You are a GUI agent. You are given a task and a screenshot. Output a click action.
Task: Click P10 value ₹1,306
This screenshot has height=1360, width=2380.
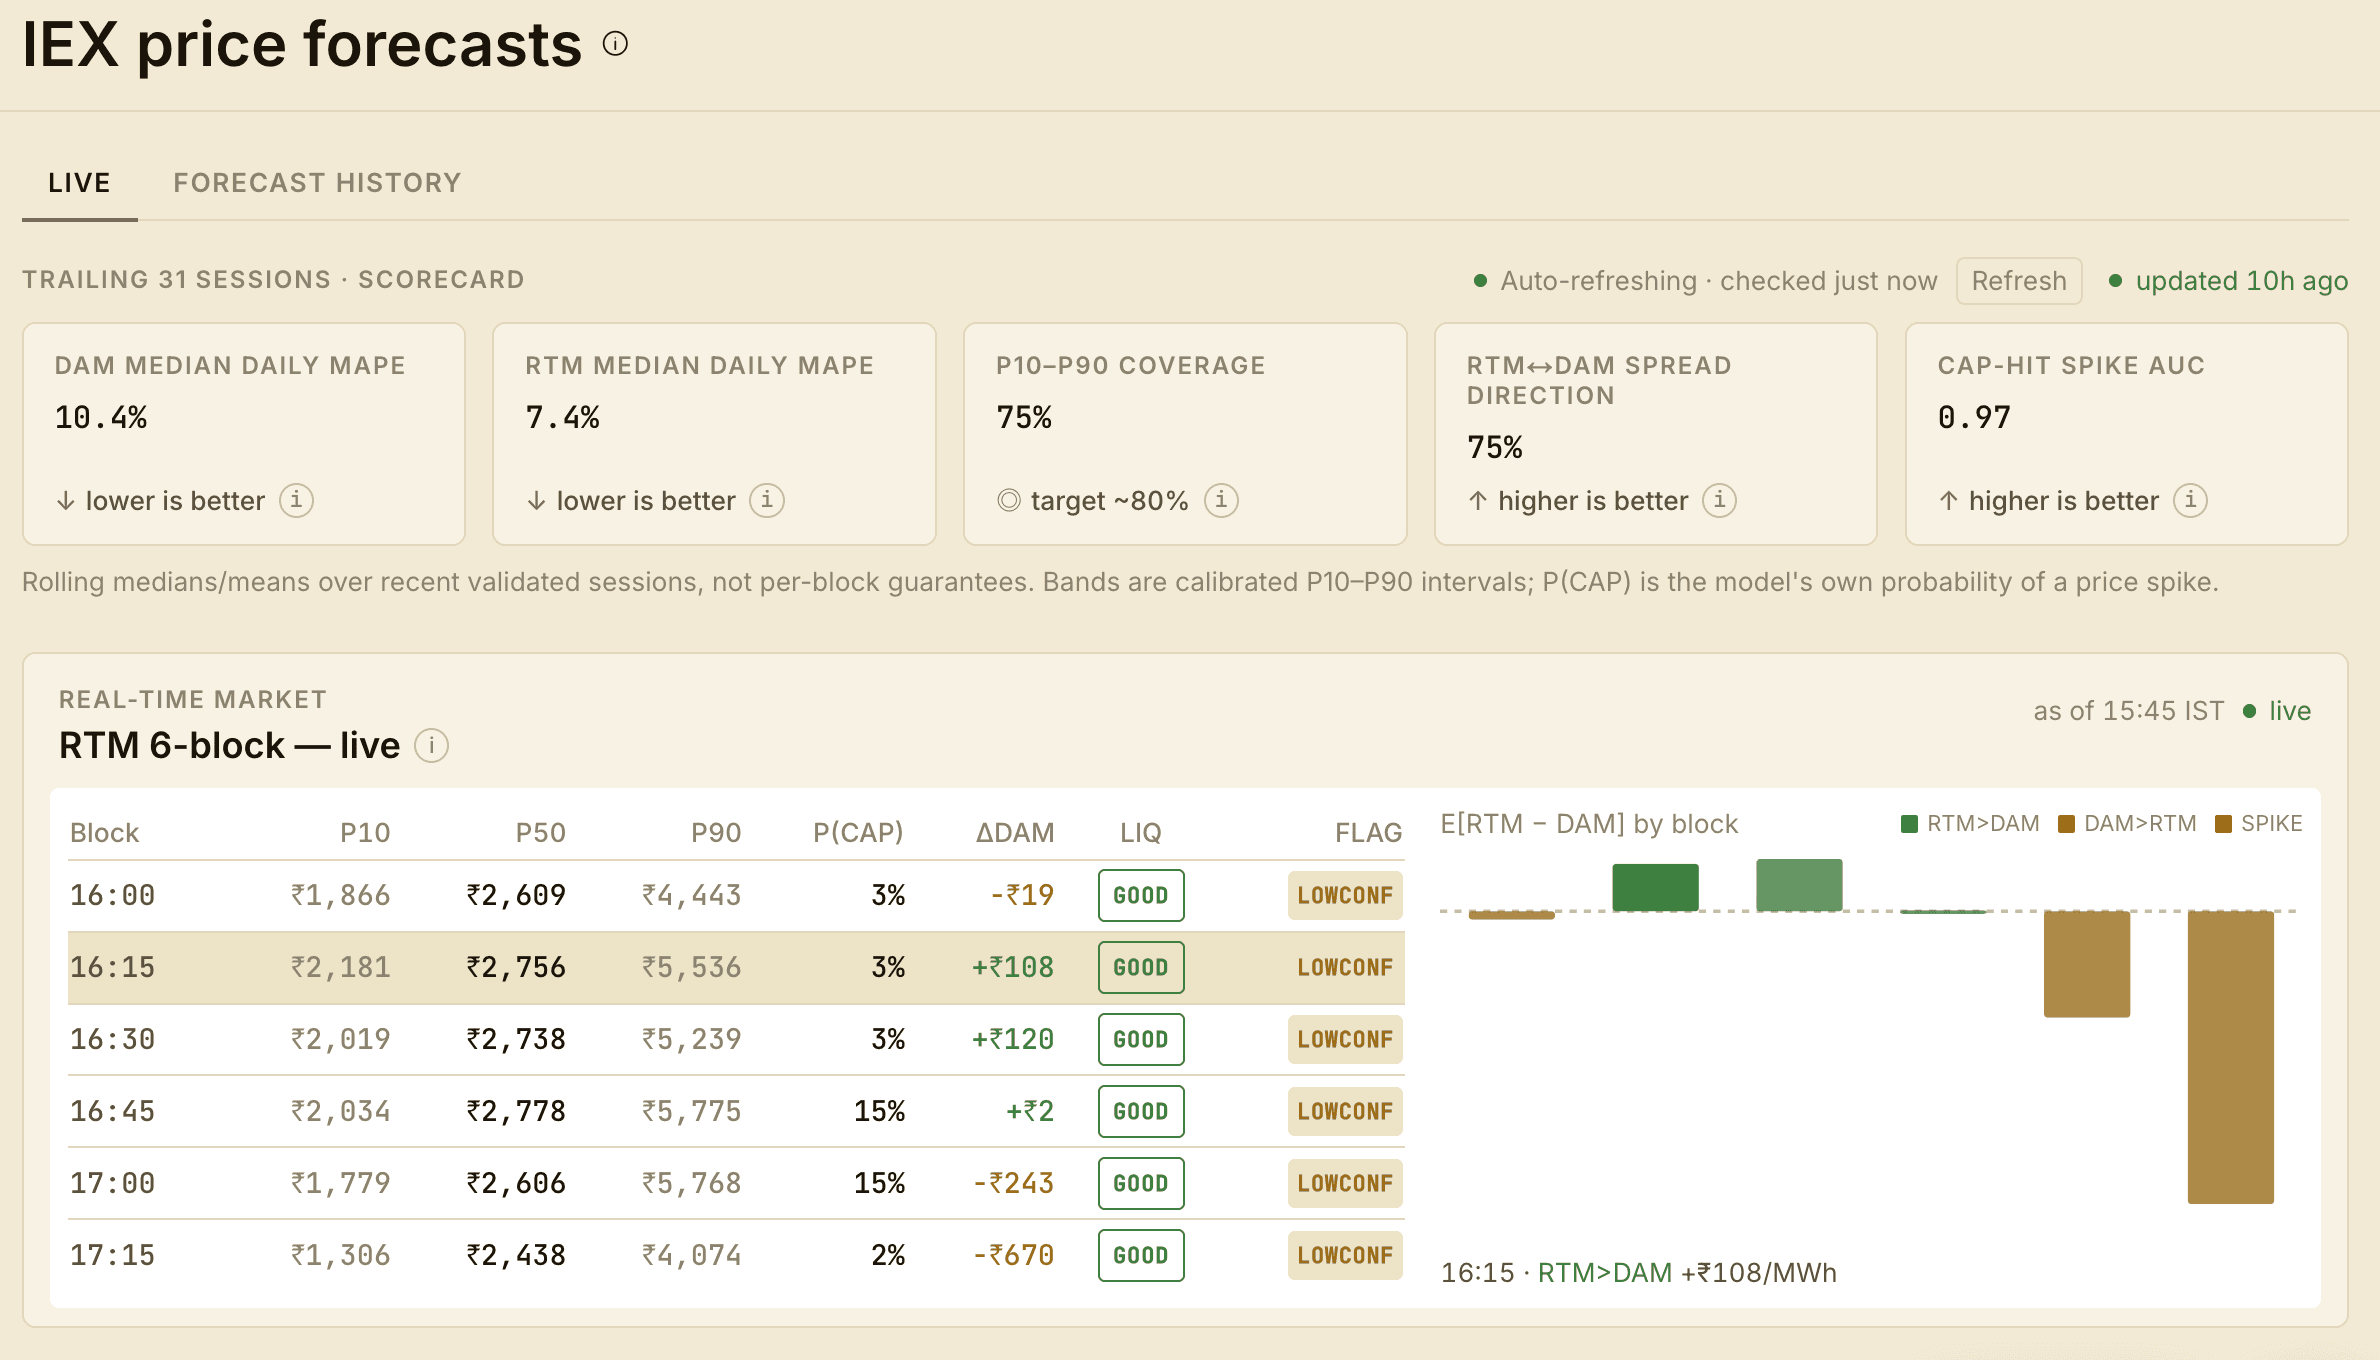pos(340,1255)
